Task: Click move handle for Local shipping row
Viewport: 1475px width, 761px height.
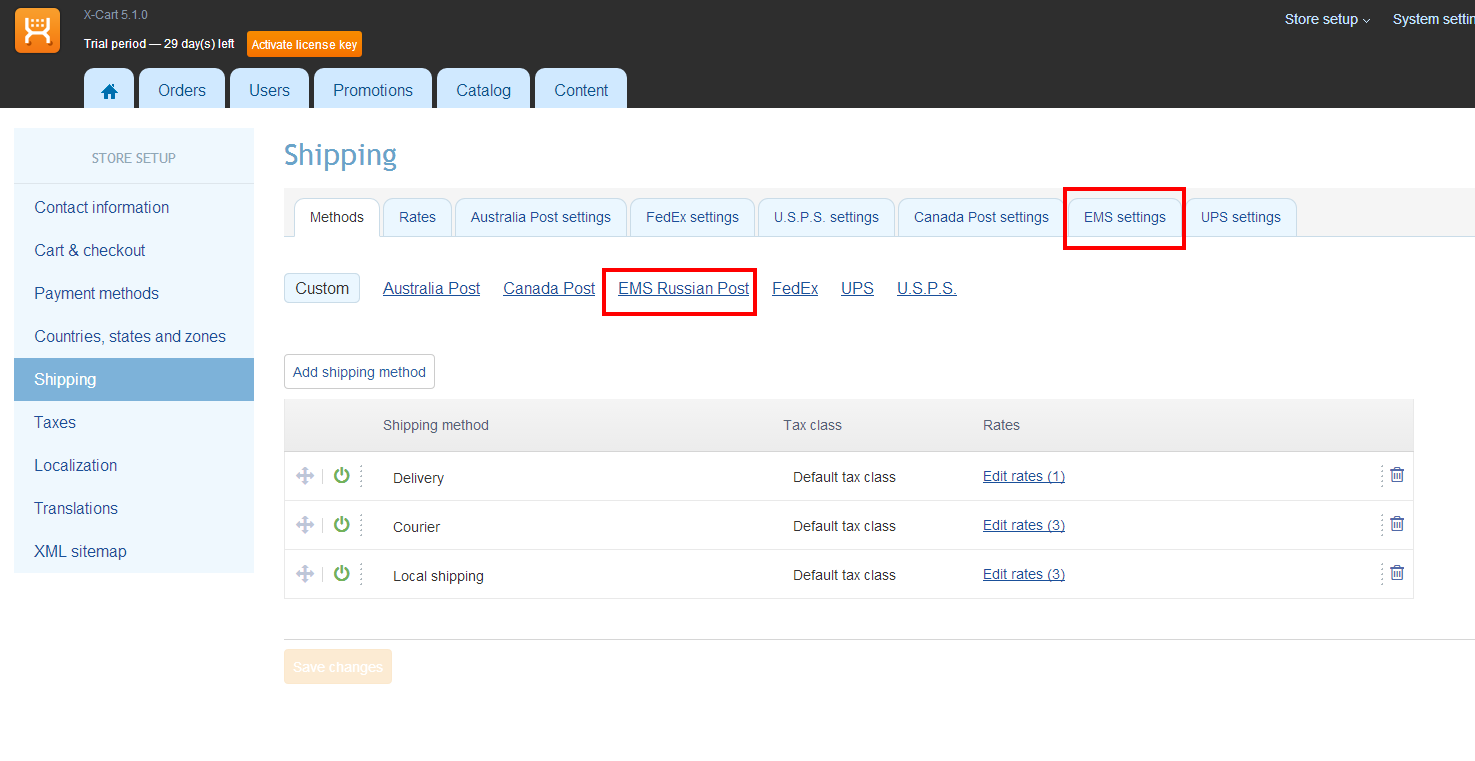Action: 305,574
